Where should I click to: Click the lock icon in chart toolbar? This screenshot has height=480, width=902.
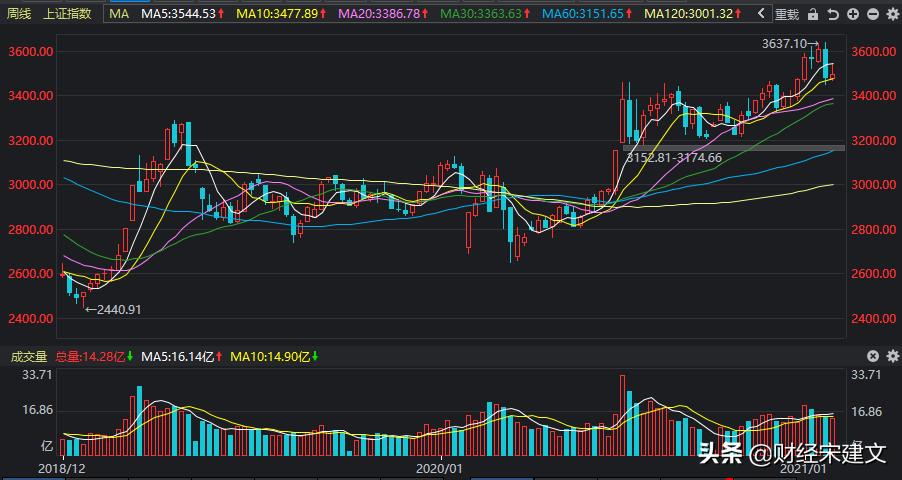[813, 14]
